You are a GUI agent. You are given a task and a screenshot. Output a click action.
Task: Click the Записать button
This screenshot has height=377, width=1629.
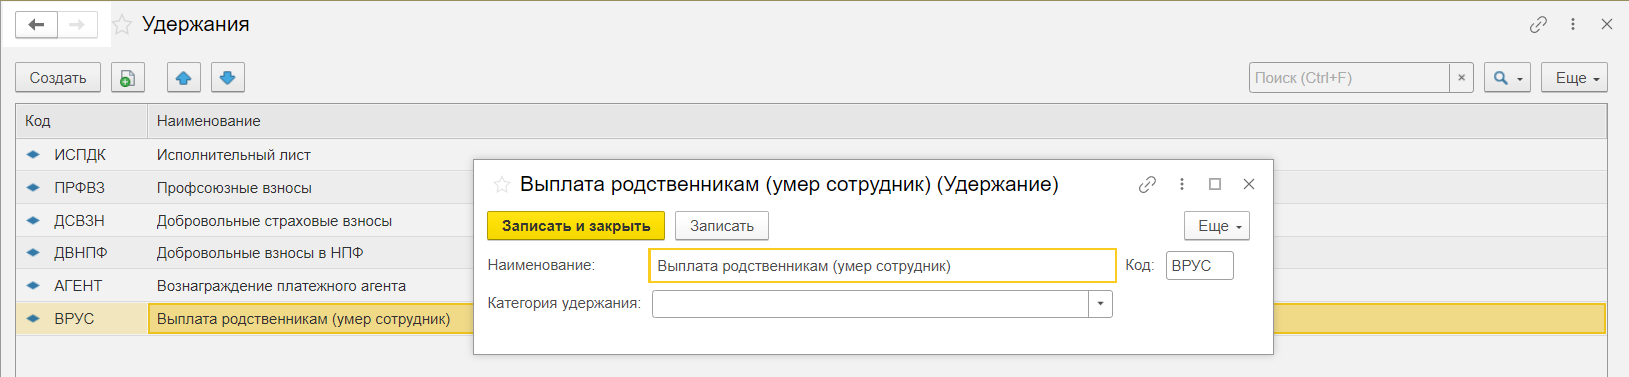pos(722,226)
